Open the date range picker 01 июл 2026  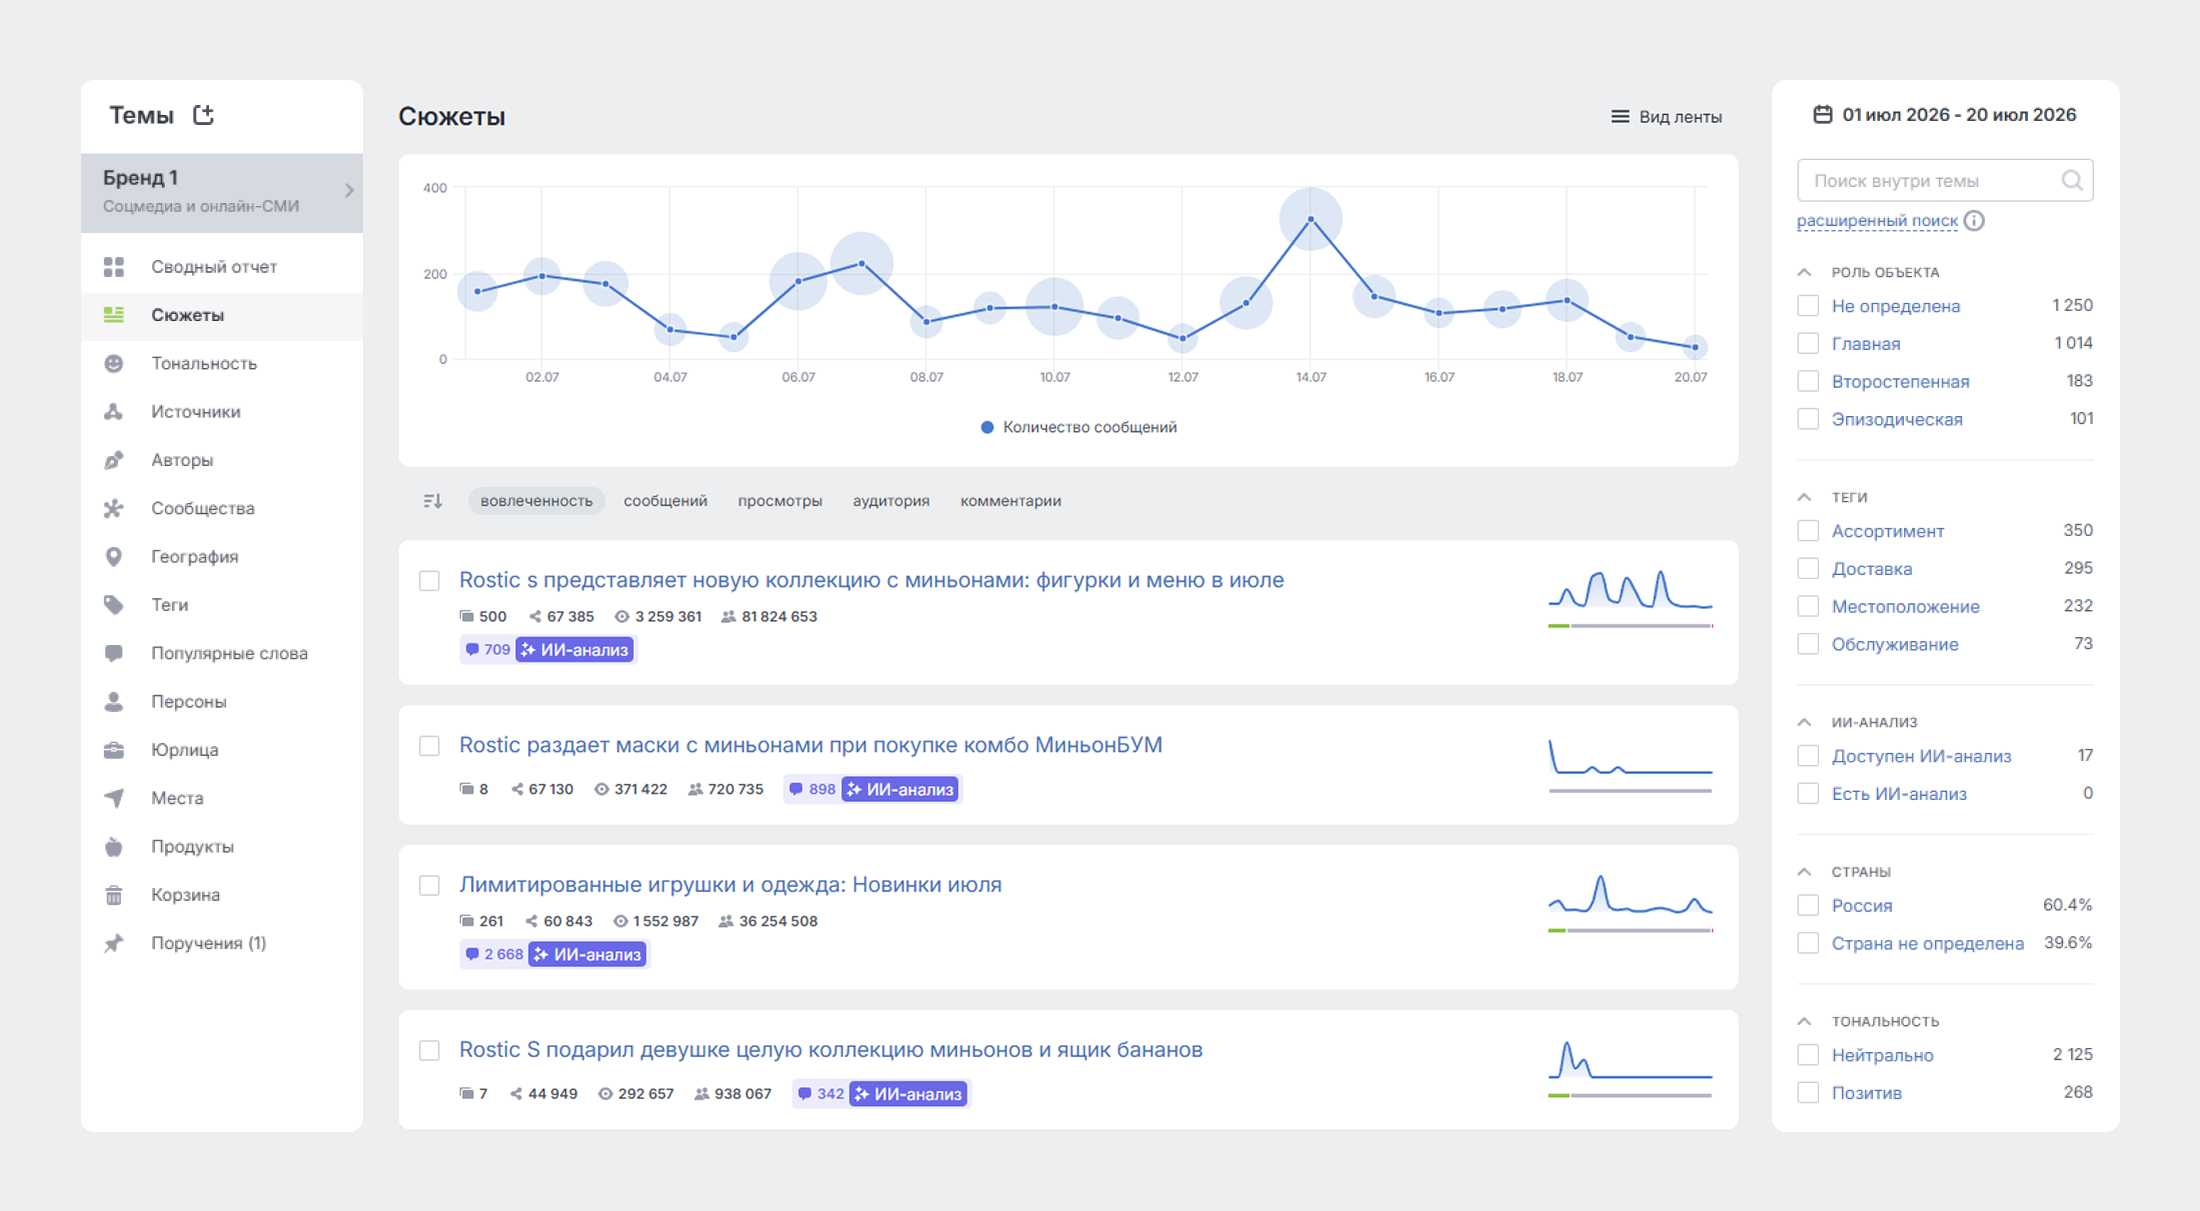click(1946, 115)
